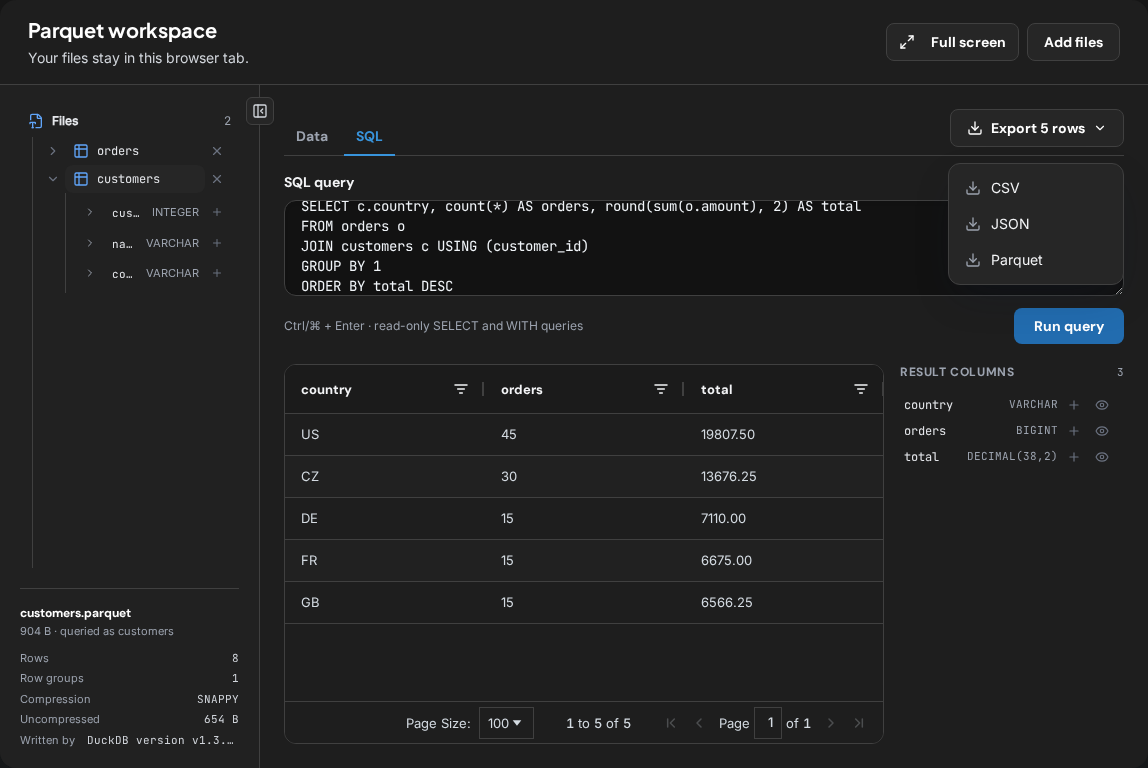Click the orders table icon
The image size is (1148, 768).
click(x=81, y=151)
